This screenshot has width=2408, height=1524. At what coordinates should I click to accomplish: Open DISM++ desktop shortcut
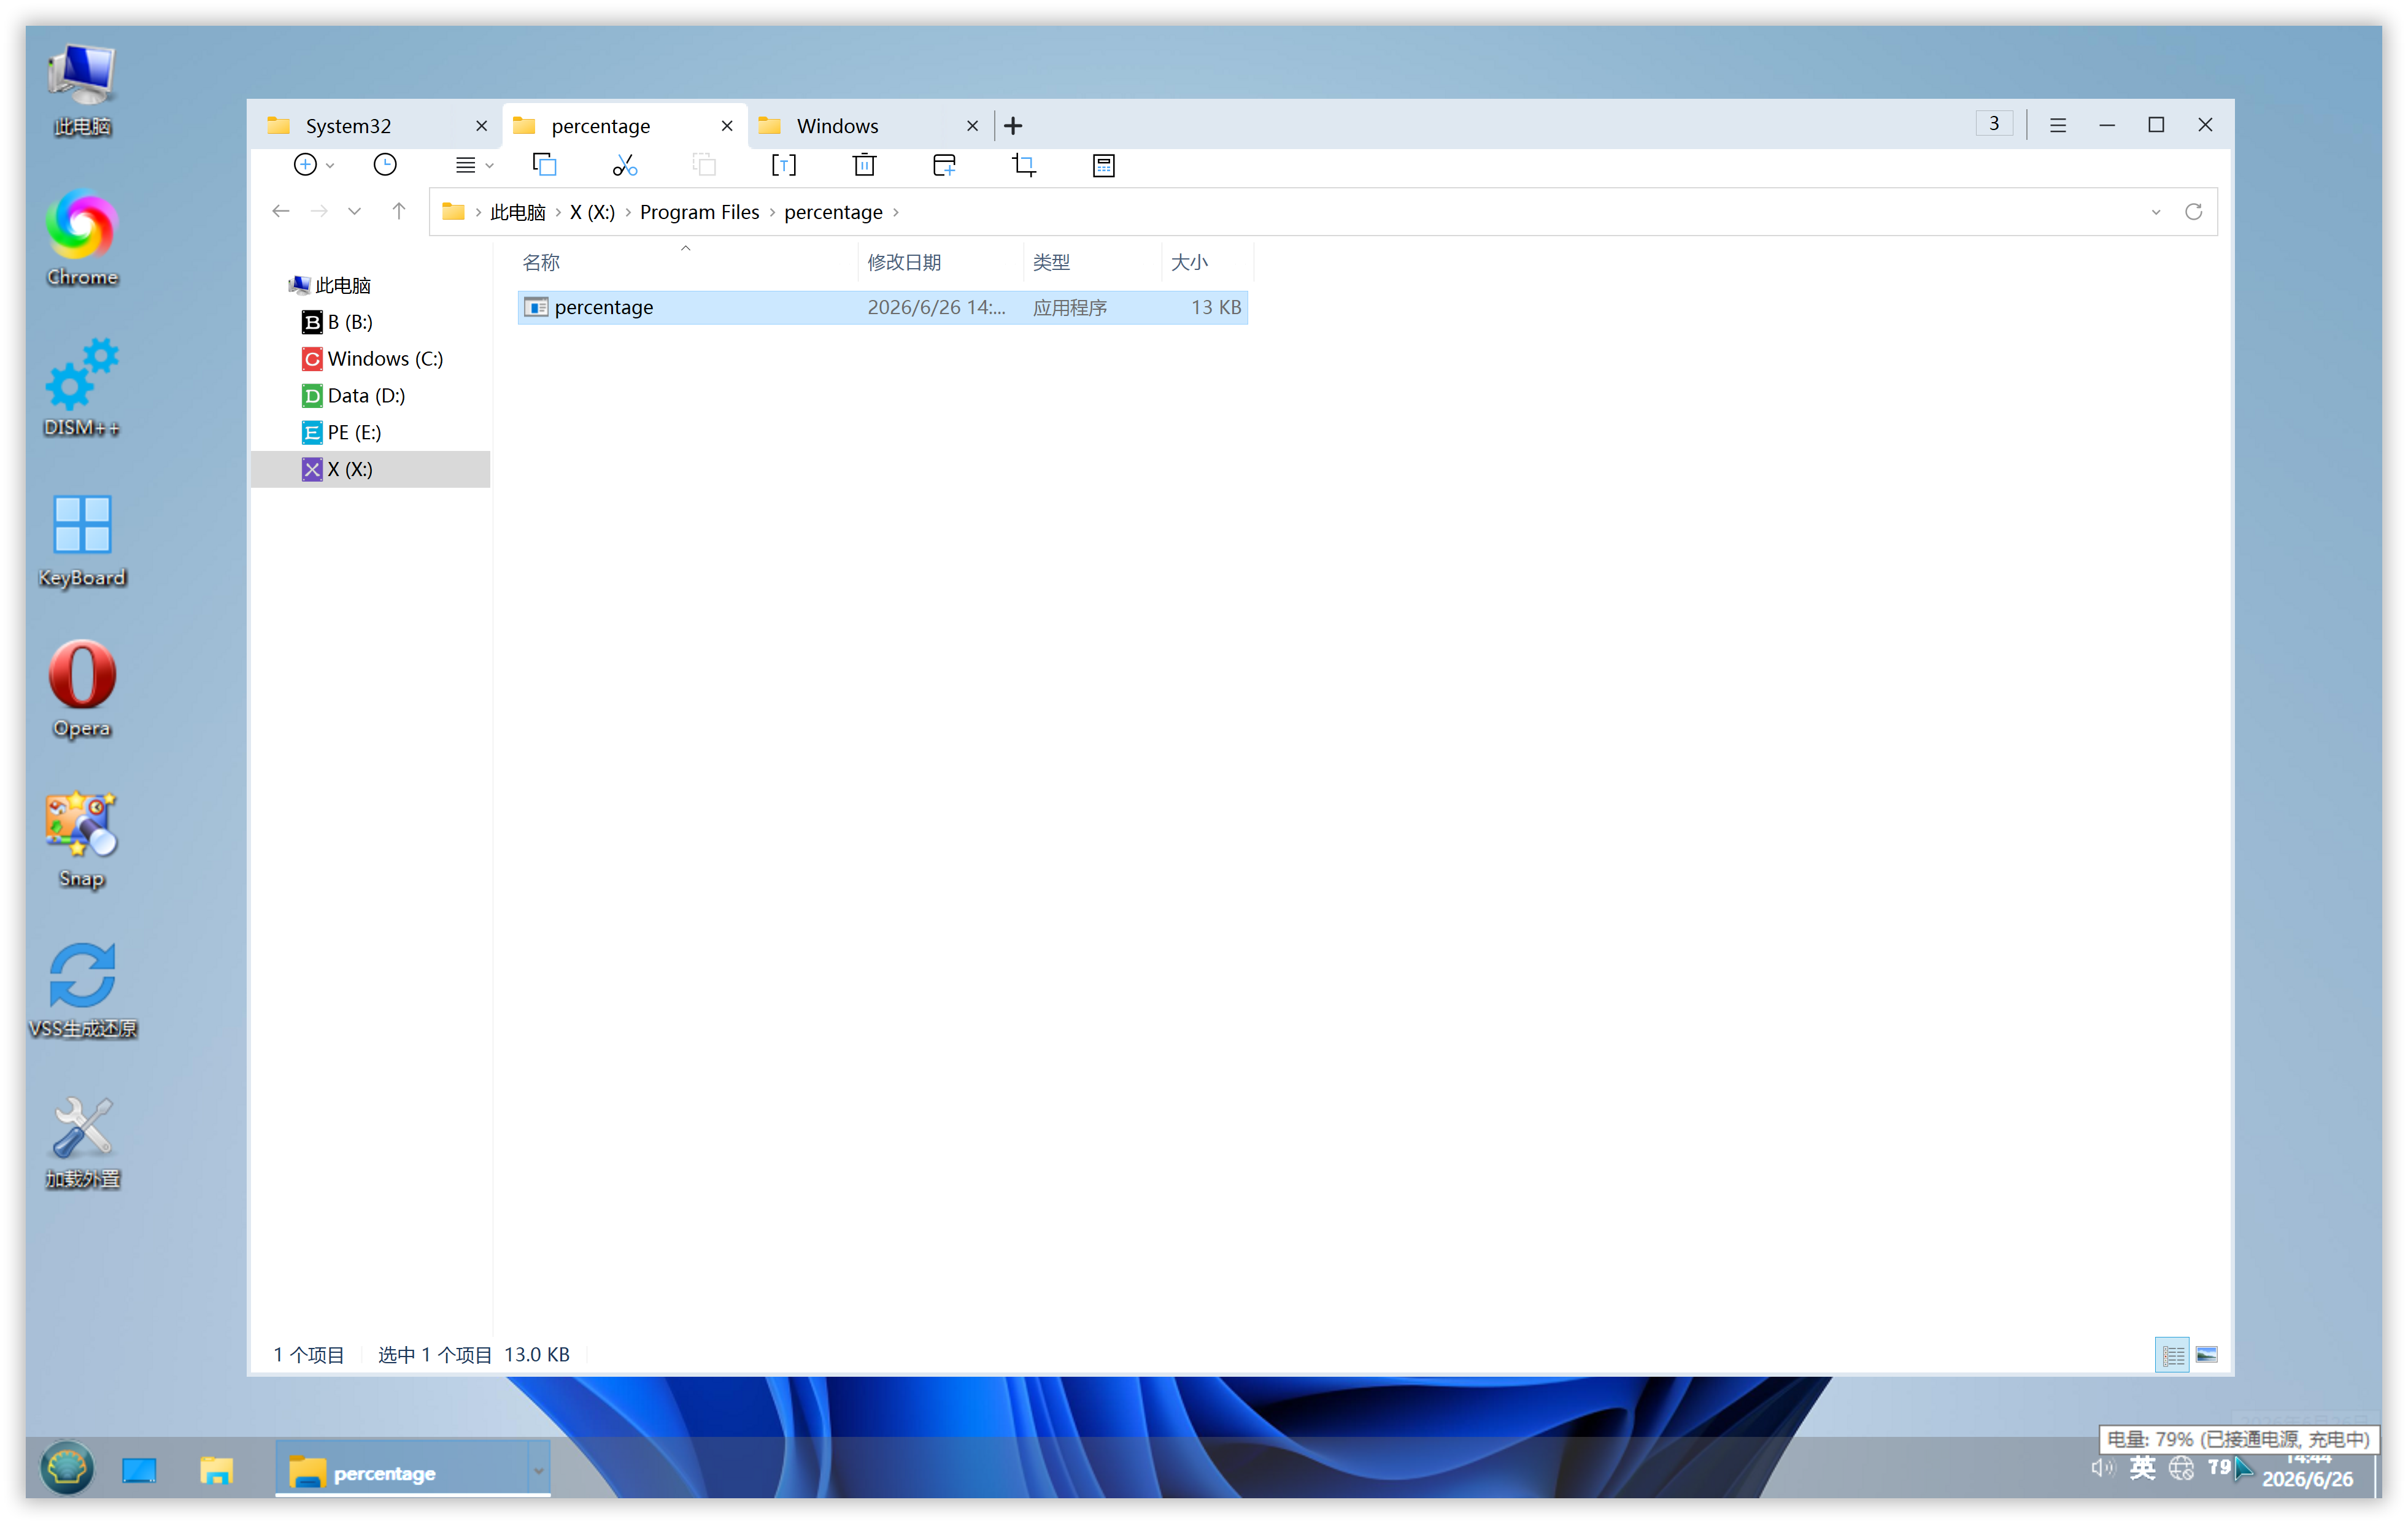click(82, 388)
